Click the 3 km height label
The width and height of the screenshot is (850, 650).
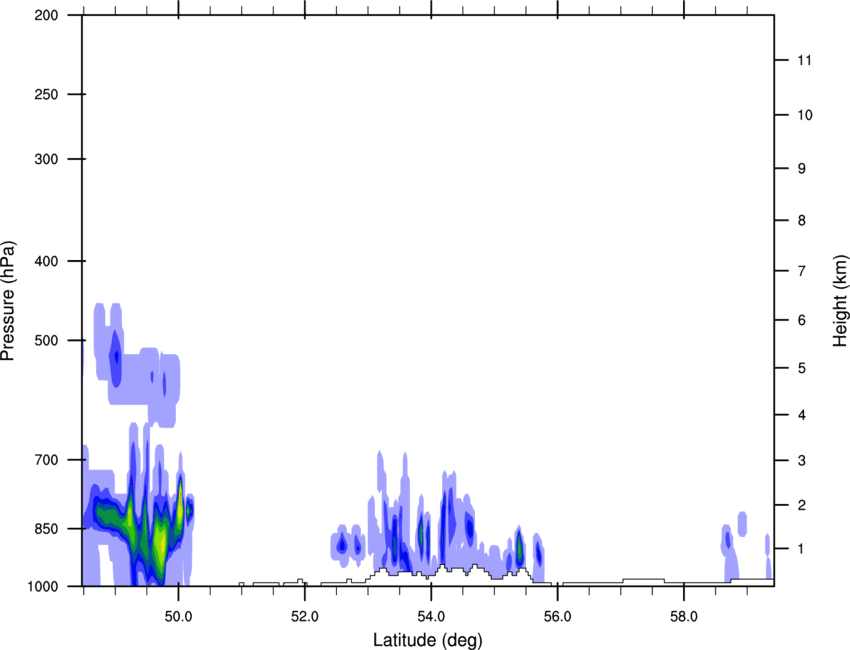(802, 461)
